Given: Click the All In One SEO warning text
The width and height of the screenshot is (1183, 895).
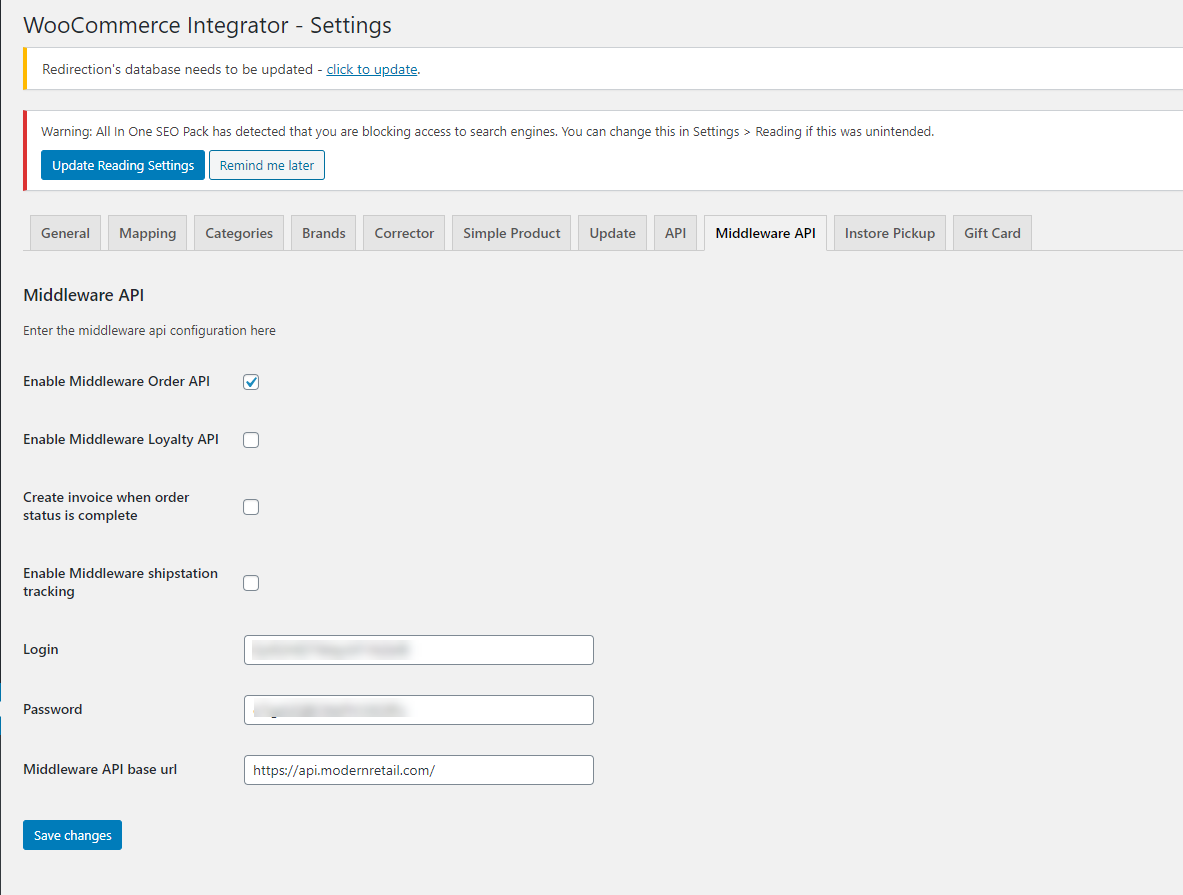Looking at the screenshot, I should (487, 131).
